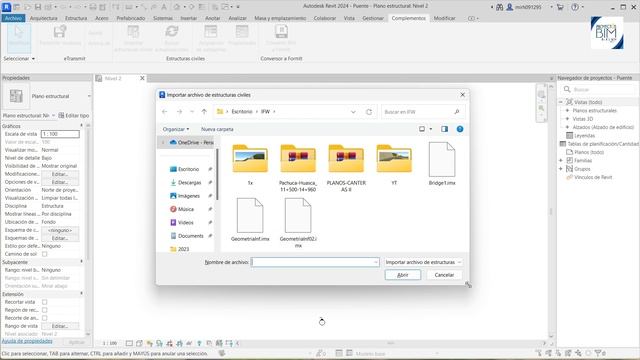Toggle Select Pinned Elements in status bar
This screenshot has height=360, width=640.
pyautogui.click(x=558, y=353)
